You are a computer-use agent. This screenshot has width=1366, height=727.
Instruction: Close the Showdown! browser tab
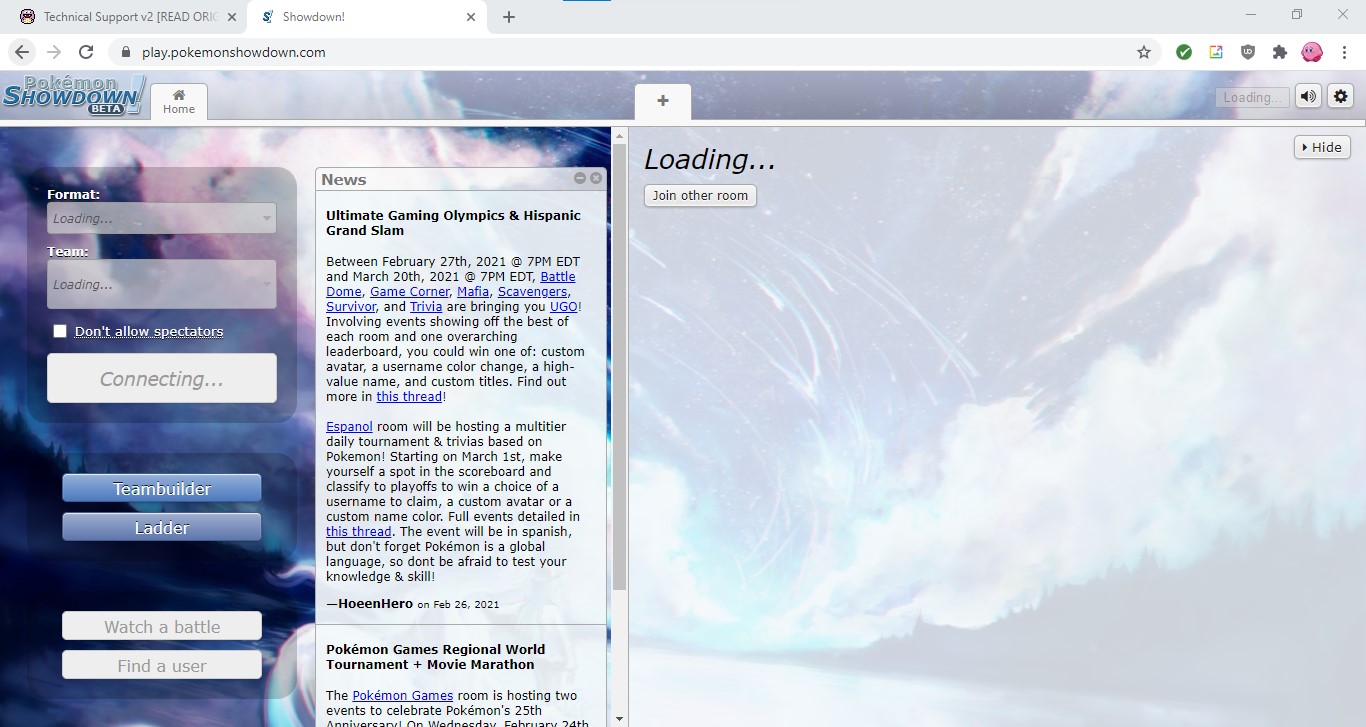tap(471, 17)
